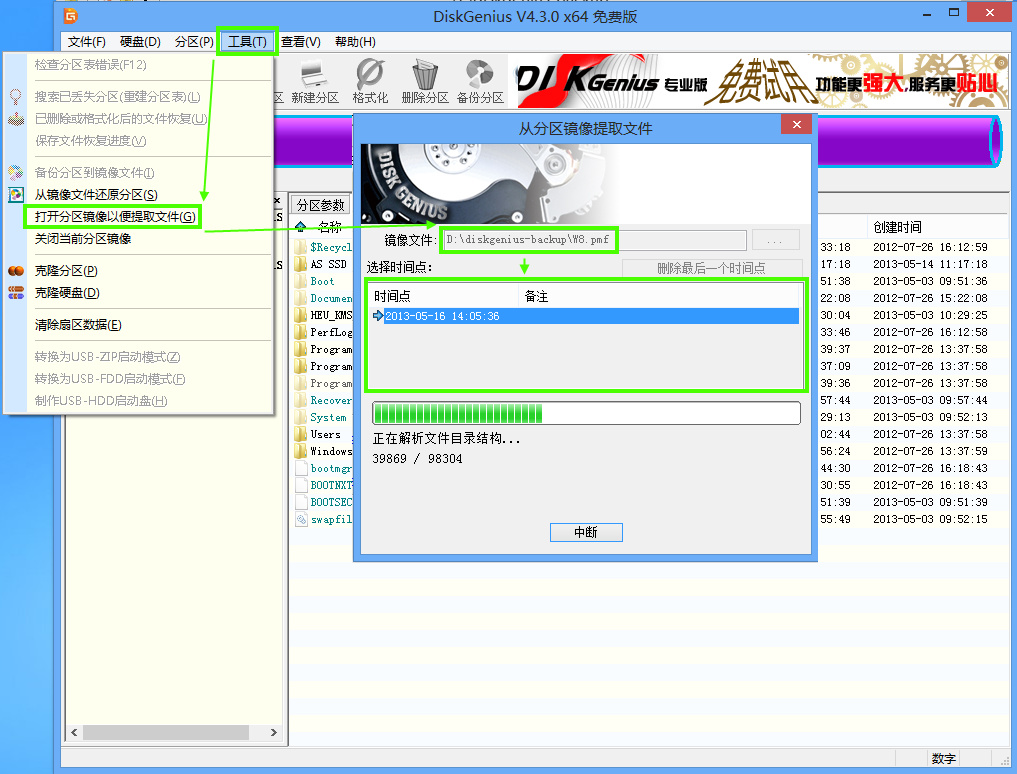Select time point 2013-05-16 14:05:36

(585, 316)
